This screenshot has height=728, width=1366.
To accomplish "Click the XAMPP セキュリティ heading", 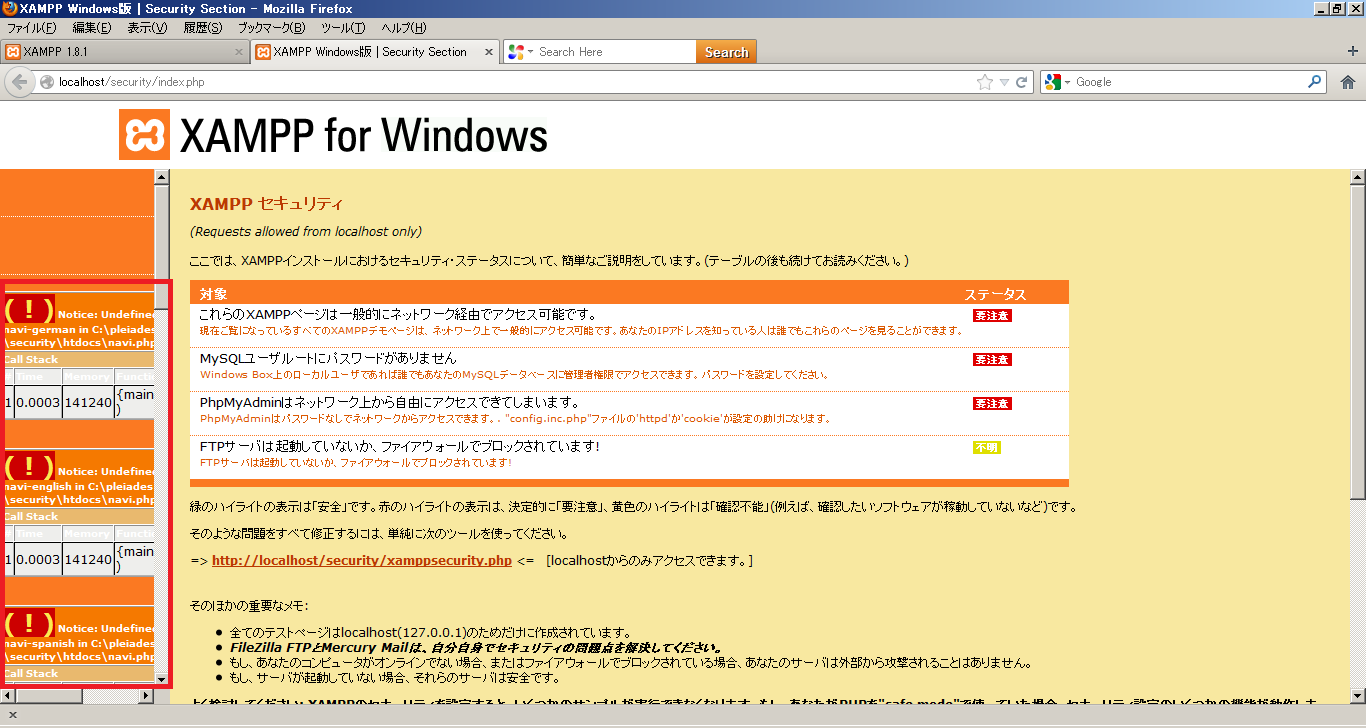I will [x=266, y=204].
